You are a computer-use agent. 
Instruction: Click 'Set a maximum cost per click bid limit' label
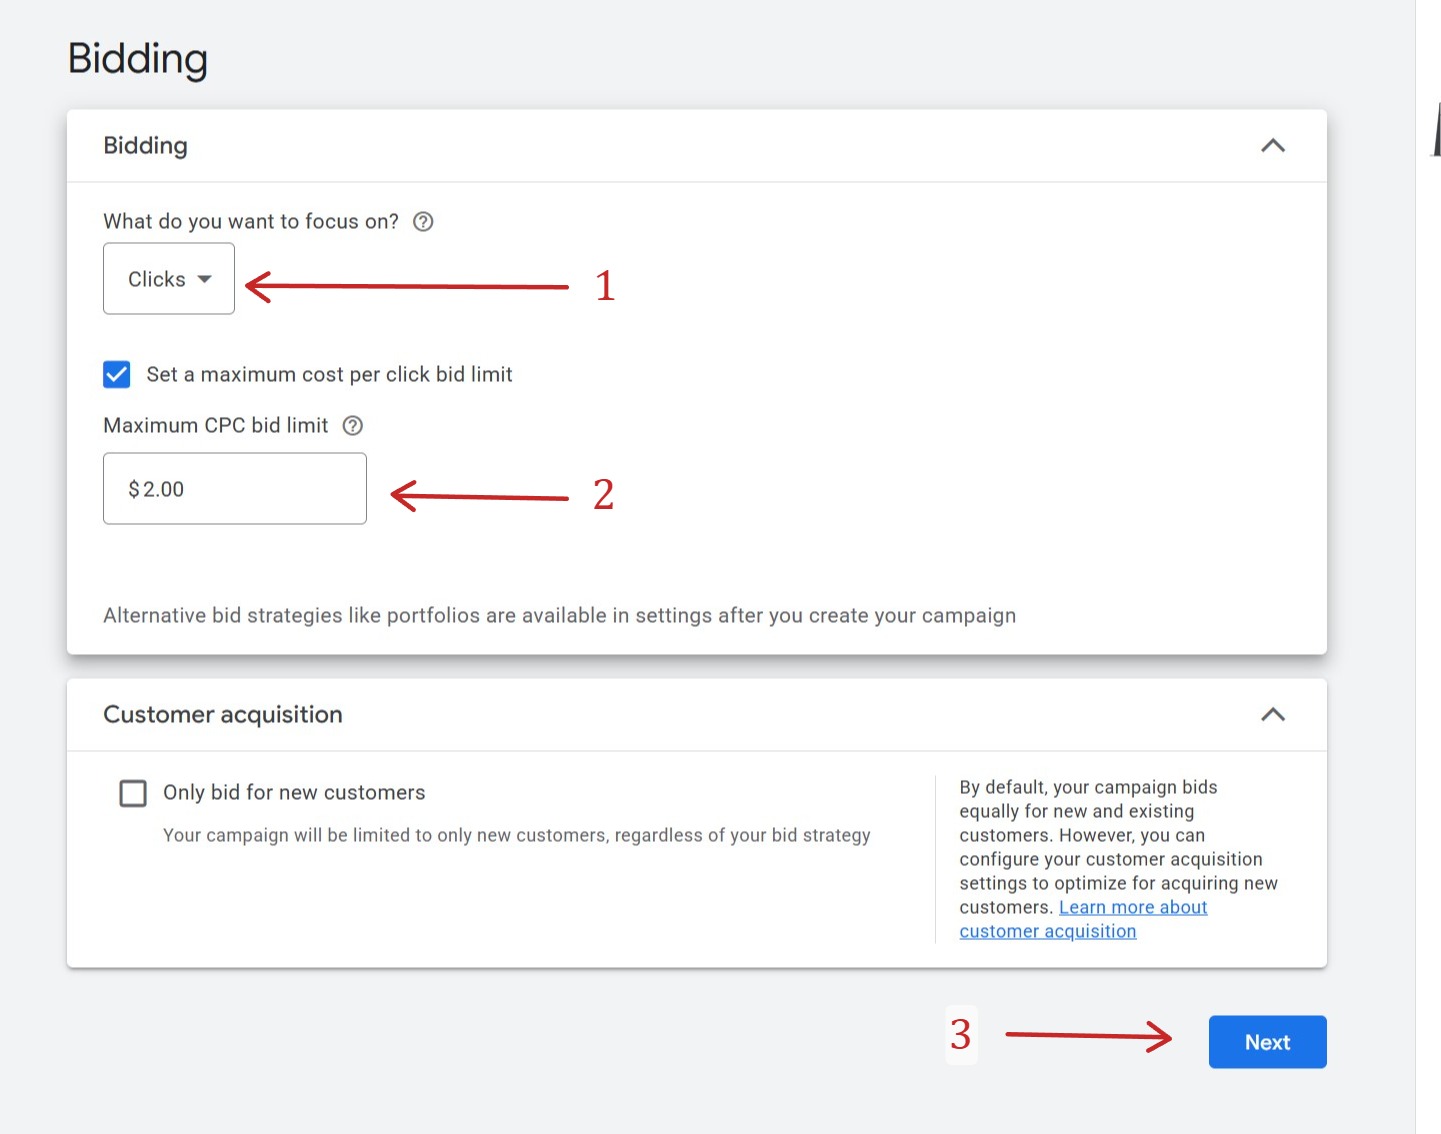pos(329,375)
